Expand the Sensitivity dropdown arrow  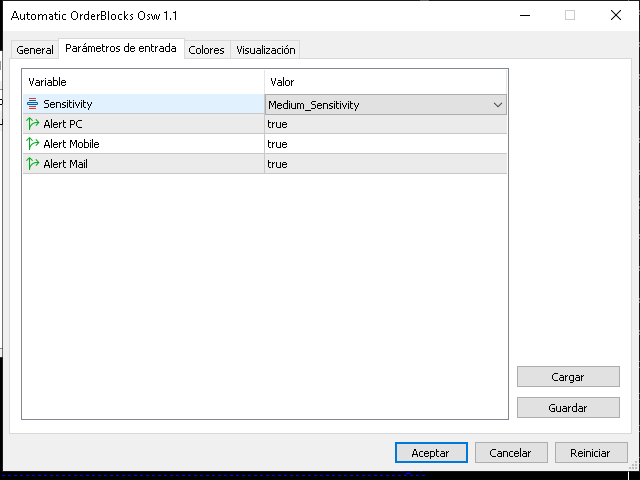pyautogui.click(x=498, y=105)
